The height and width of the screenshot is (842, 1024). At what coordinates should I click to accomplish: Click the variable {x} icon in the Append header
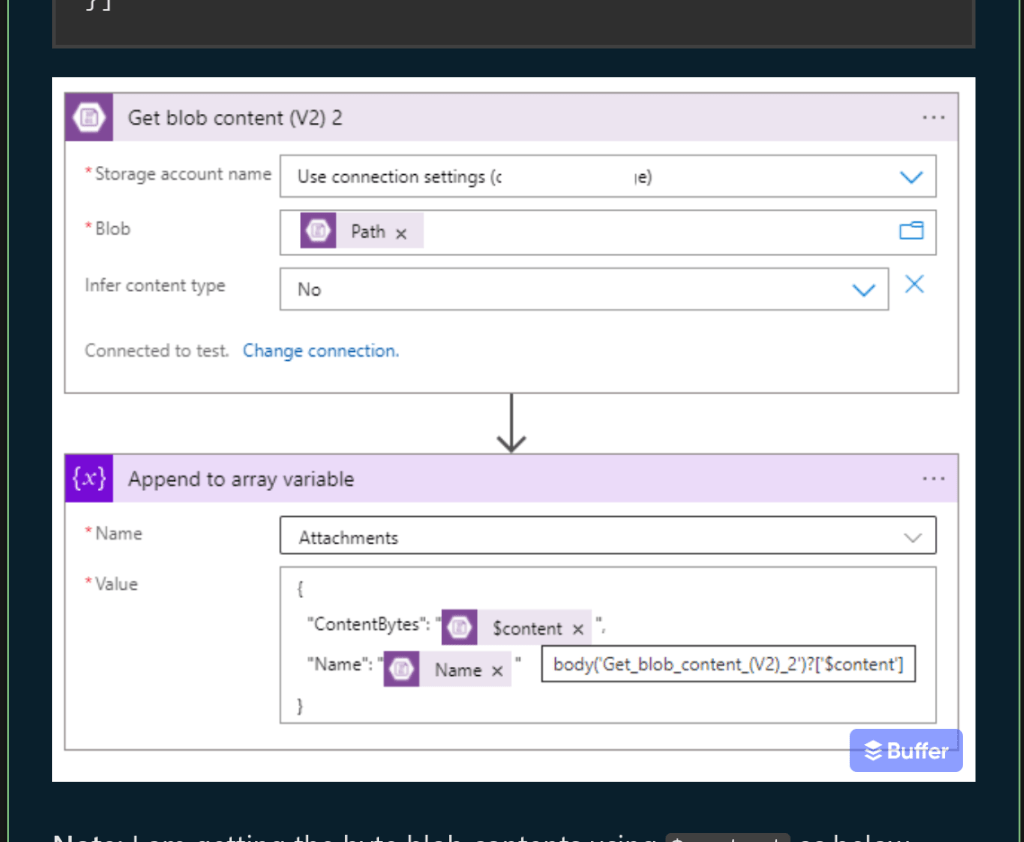(89, 479)
